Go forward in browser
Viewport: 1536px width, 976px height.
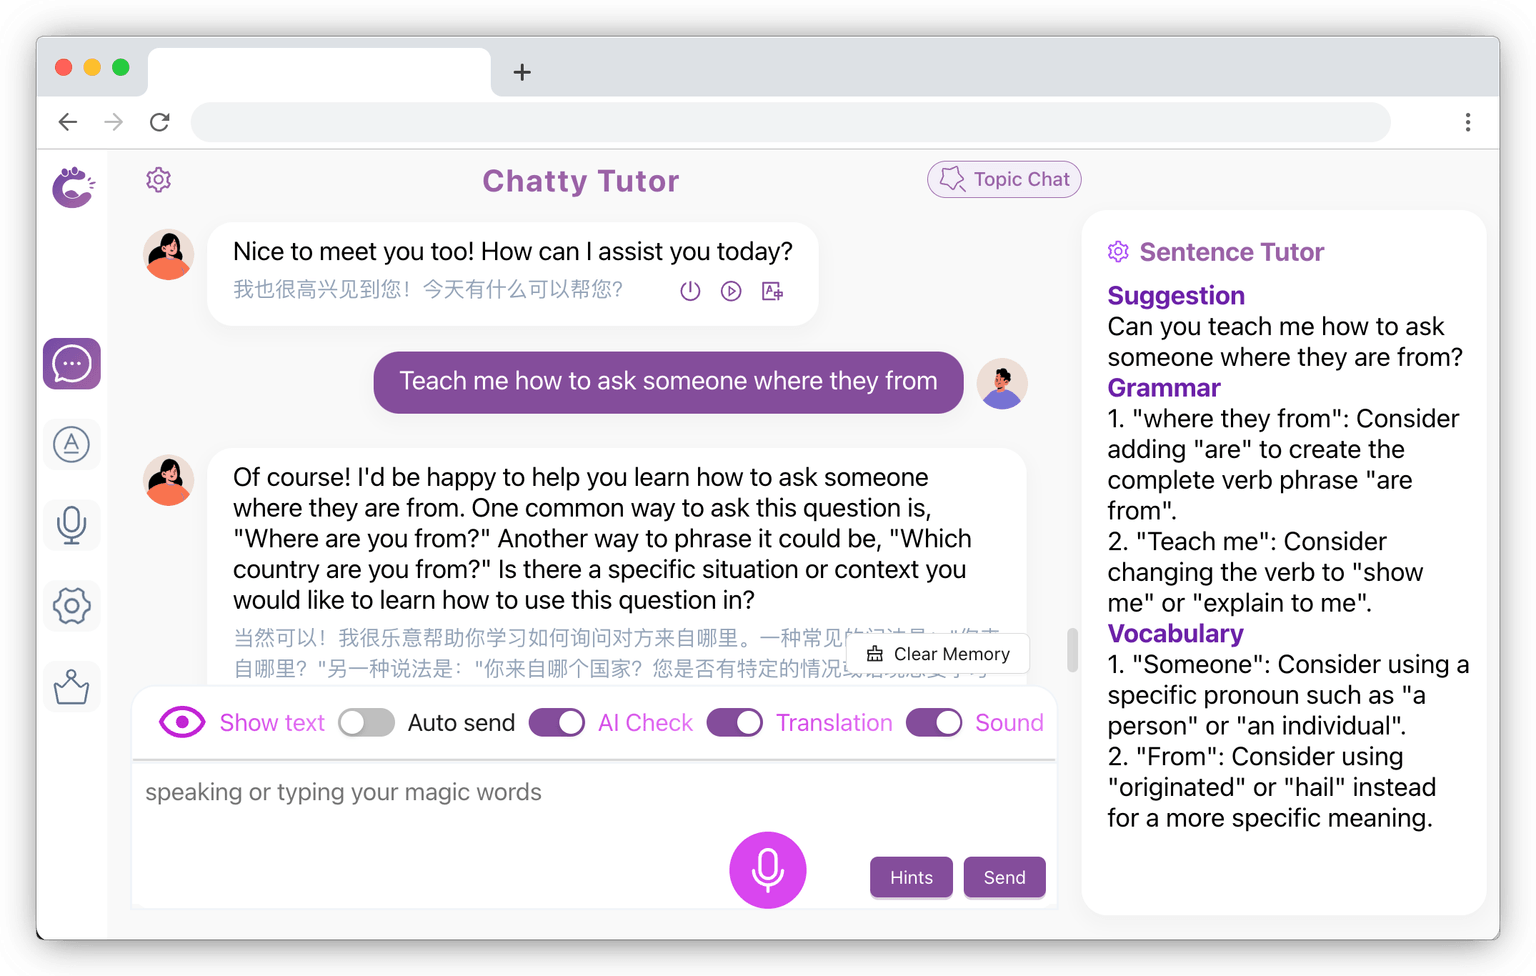pyautogui.click(x=114, y=122)
